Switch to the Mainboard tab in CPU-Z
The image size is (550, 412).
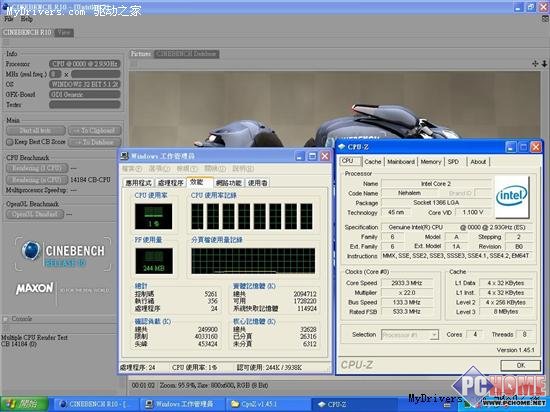coord(401,162)
